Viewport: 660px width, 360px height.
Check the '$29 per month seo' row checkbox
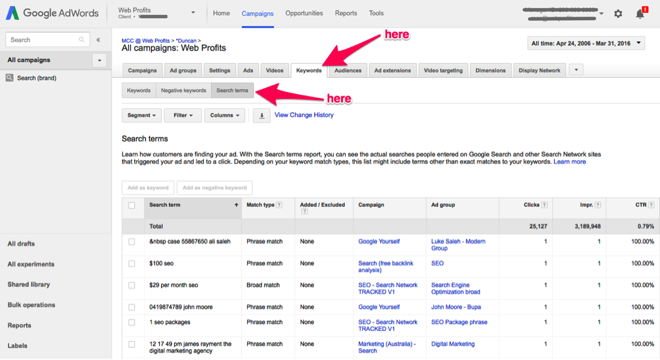click(x=132, y=285)
